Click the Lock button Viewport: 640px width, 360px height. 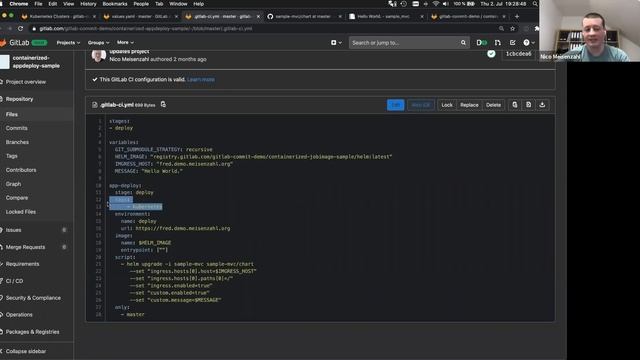pos(447,105)
